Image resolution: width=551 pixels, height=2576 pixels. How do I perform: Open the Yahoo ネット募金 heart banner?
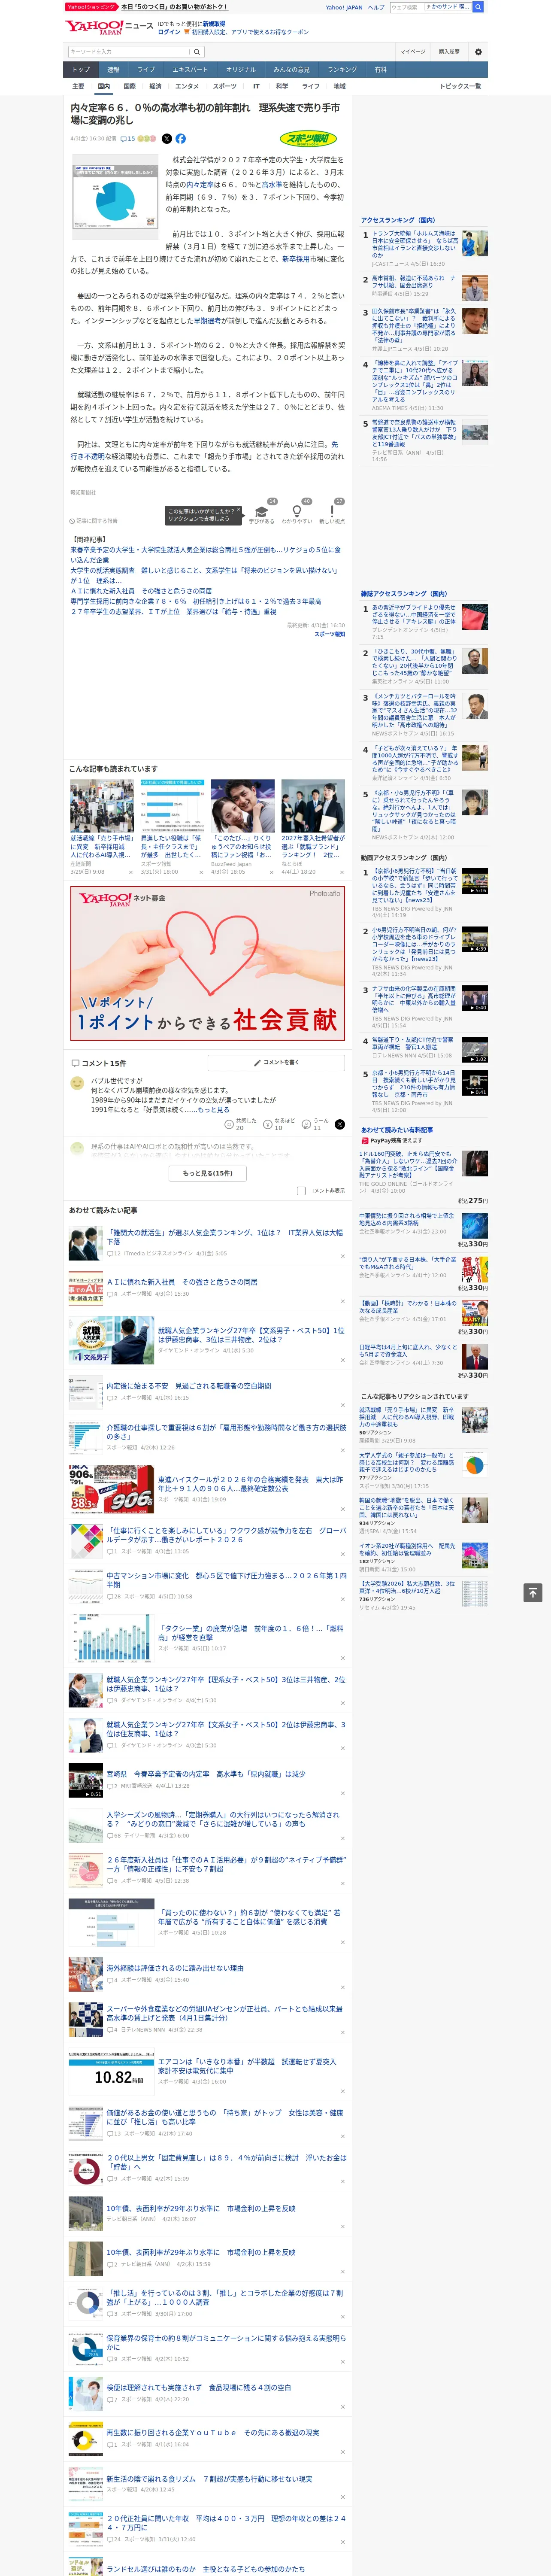point(207,963)
